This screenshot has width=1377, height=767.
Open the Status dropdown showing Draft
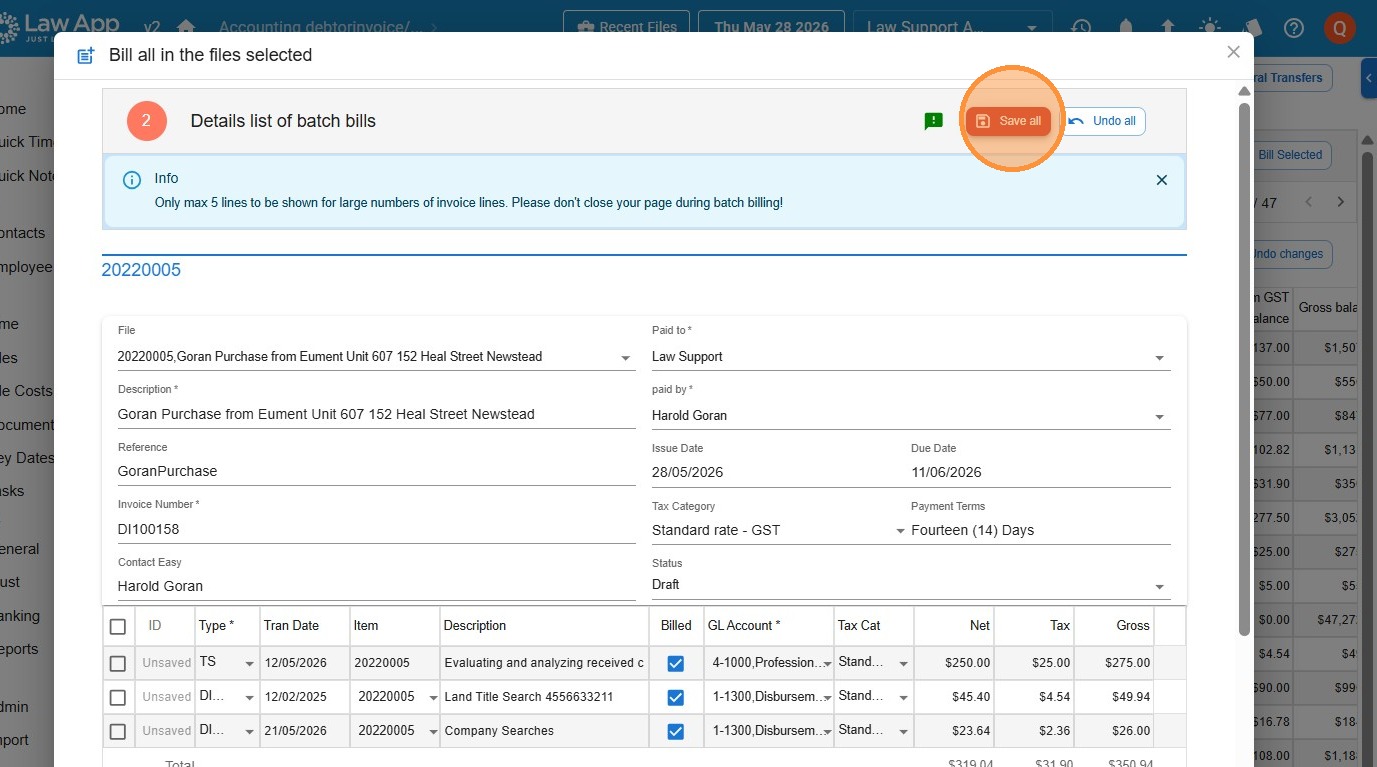pos(911,585)
